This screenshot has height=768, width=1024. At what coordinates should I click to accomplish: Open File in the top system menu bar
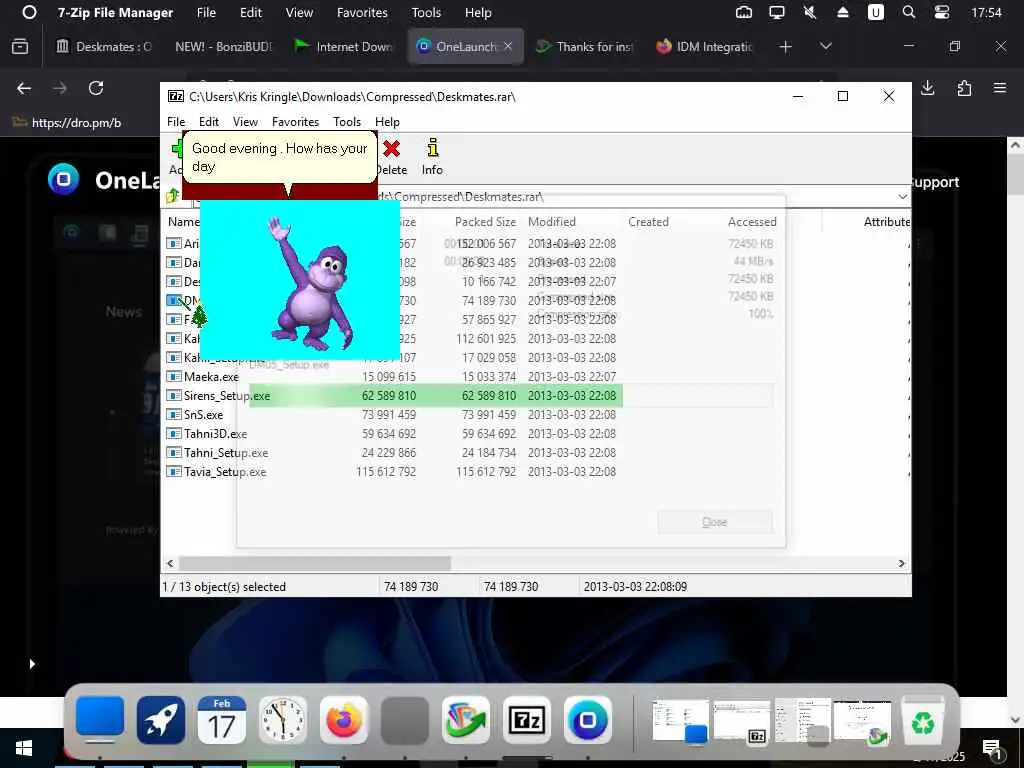206,12
